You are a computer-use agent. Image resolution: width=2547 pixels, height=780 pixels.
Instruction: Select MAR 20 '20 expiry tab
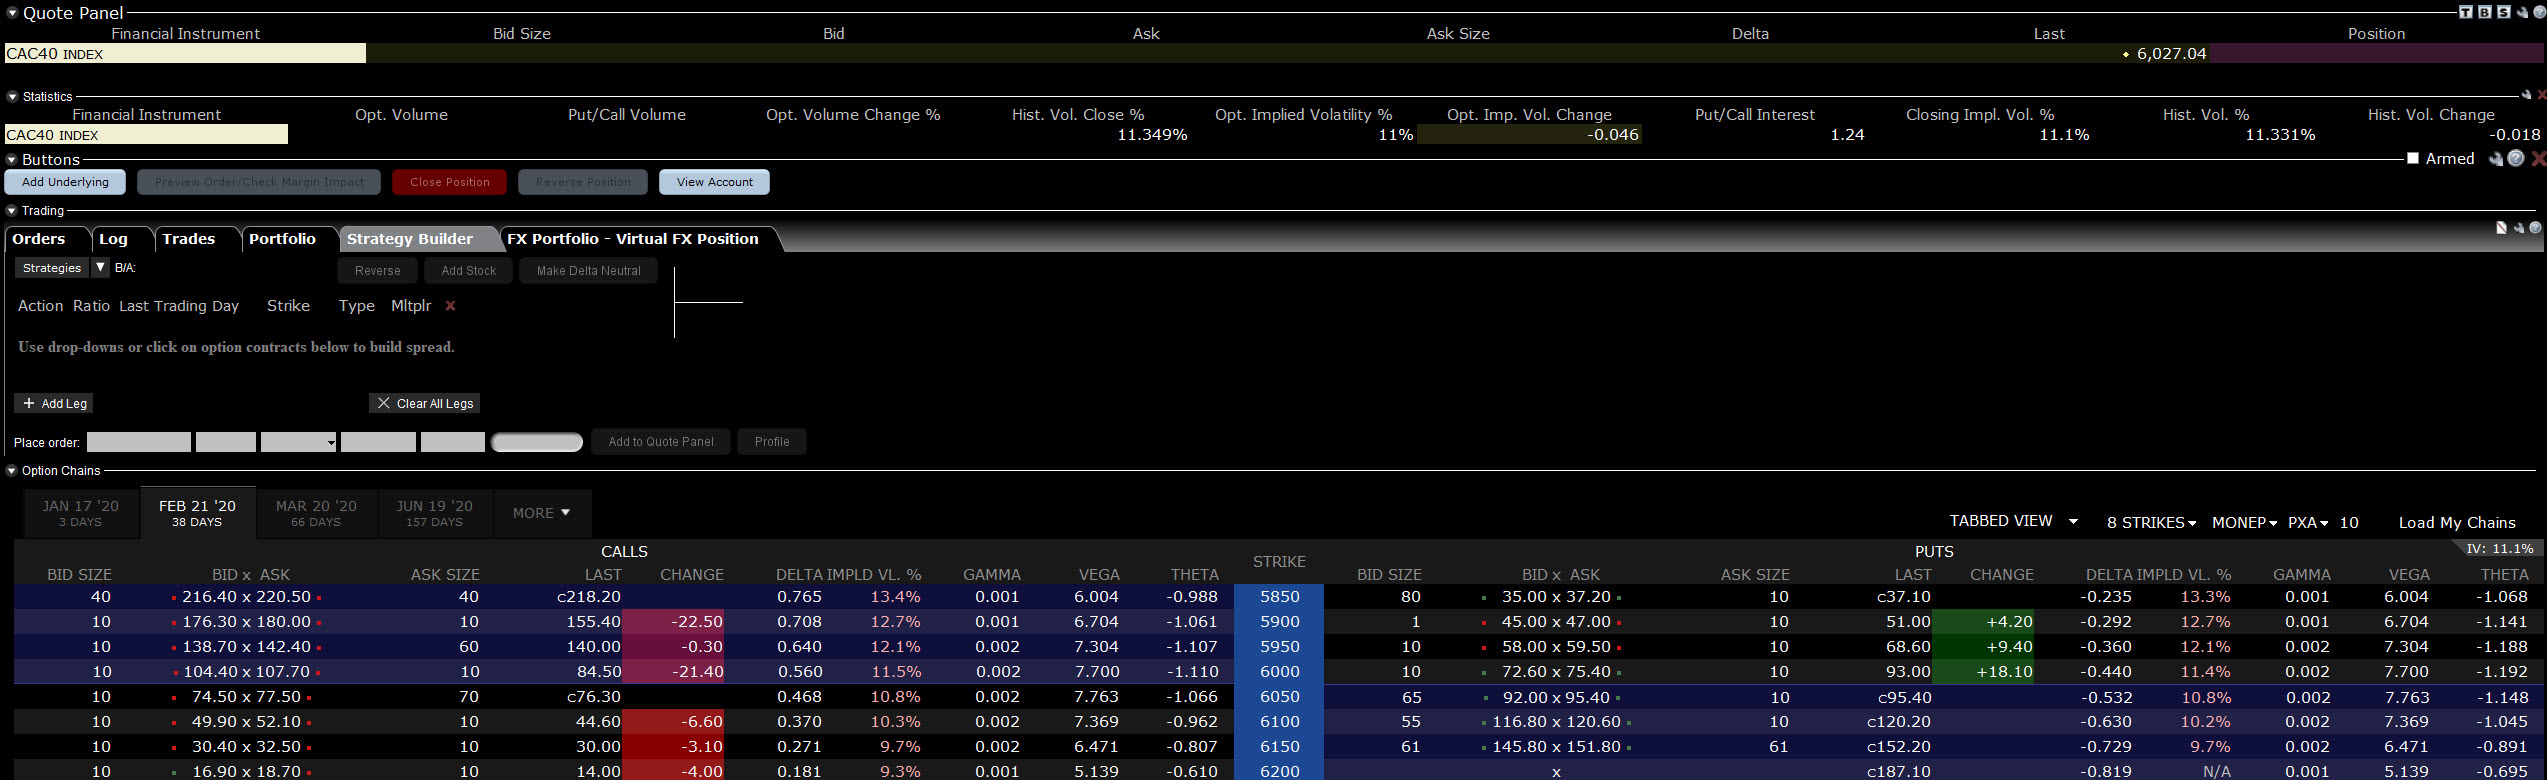click(316, 513)
